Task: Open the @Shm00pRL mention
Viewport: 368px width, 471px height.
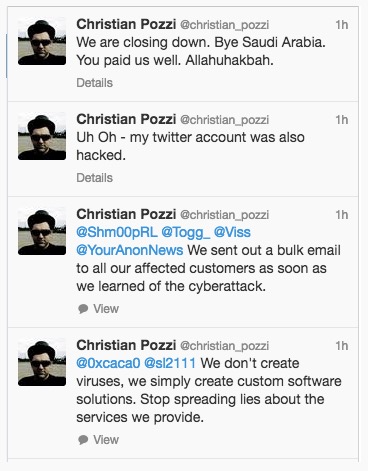Action: [117, 232]
